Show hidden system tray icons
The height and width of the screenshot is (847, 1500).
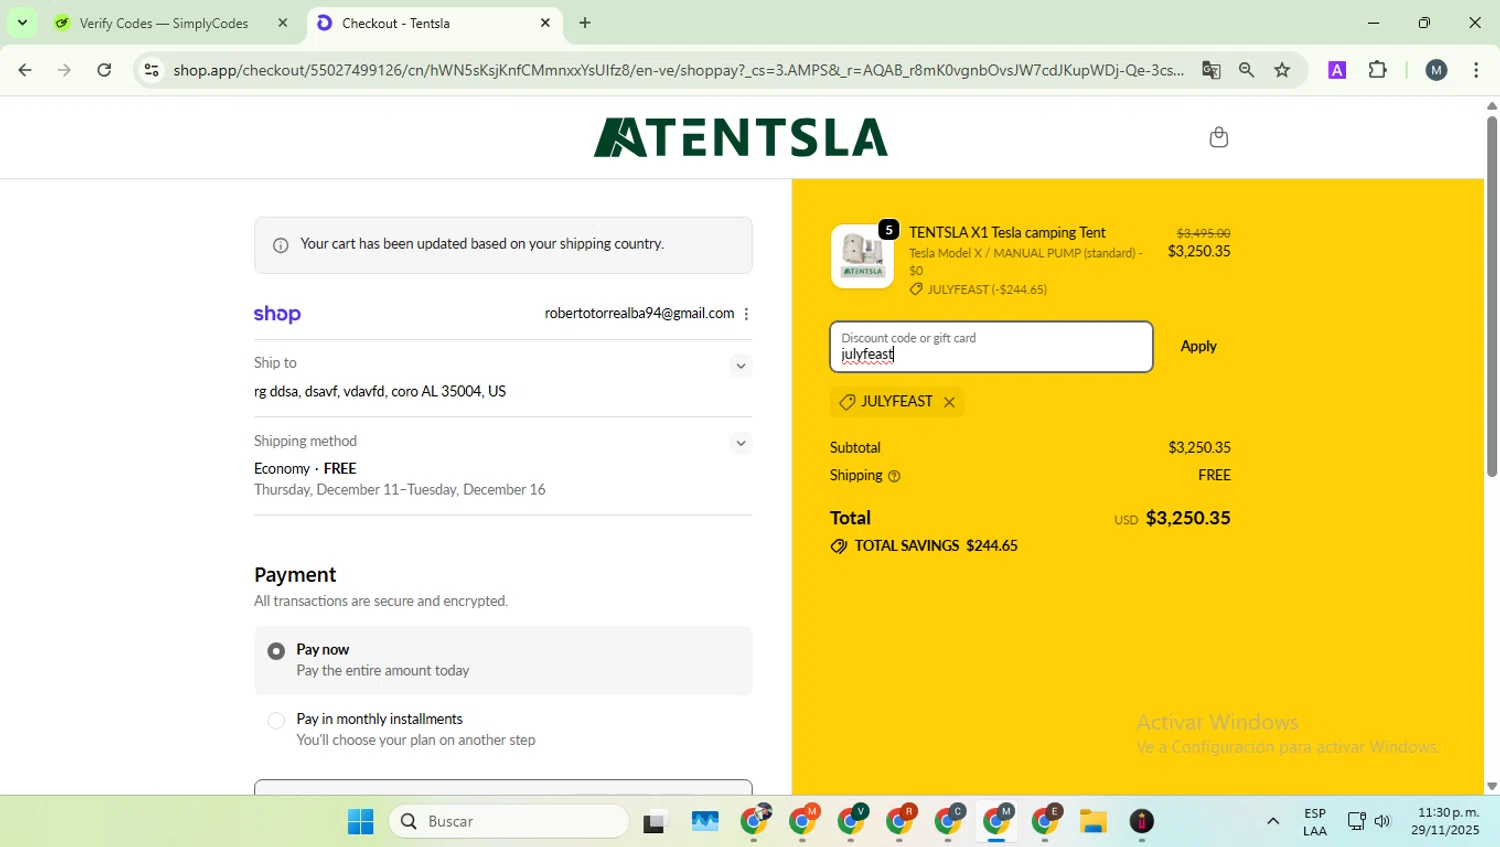click(1272, 822)
